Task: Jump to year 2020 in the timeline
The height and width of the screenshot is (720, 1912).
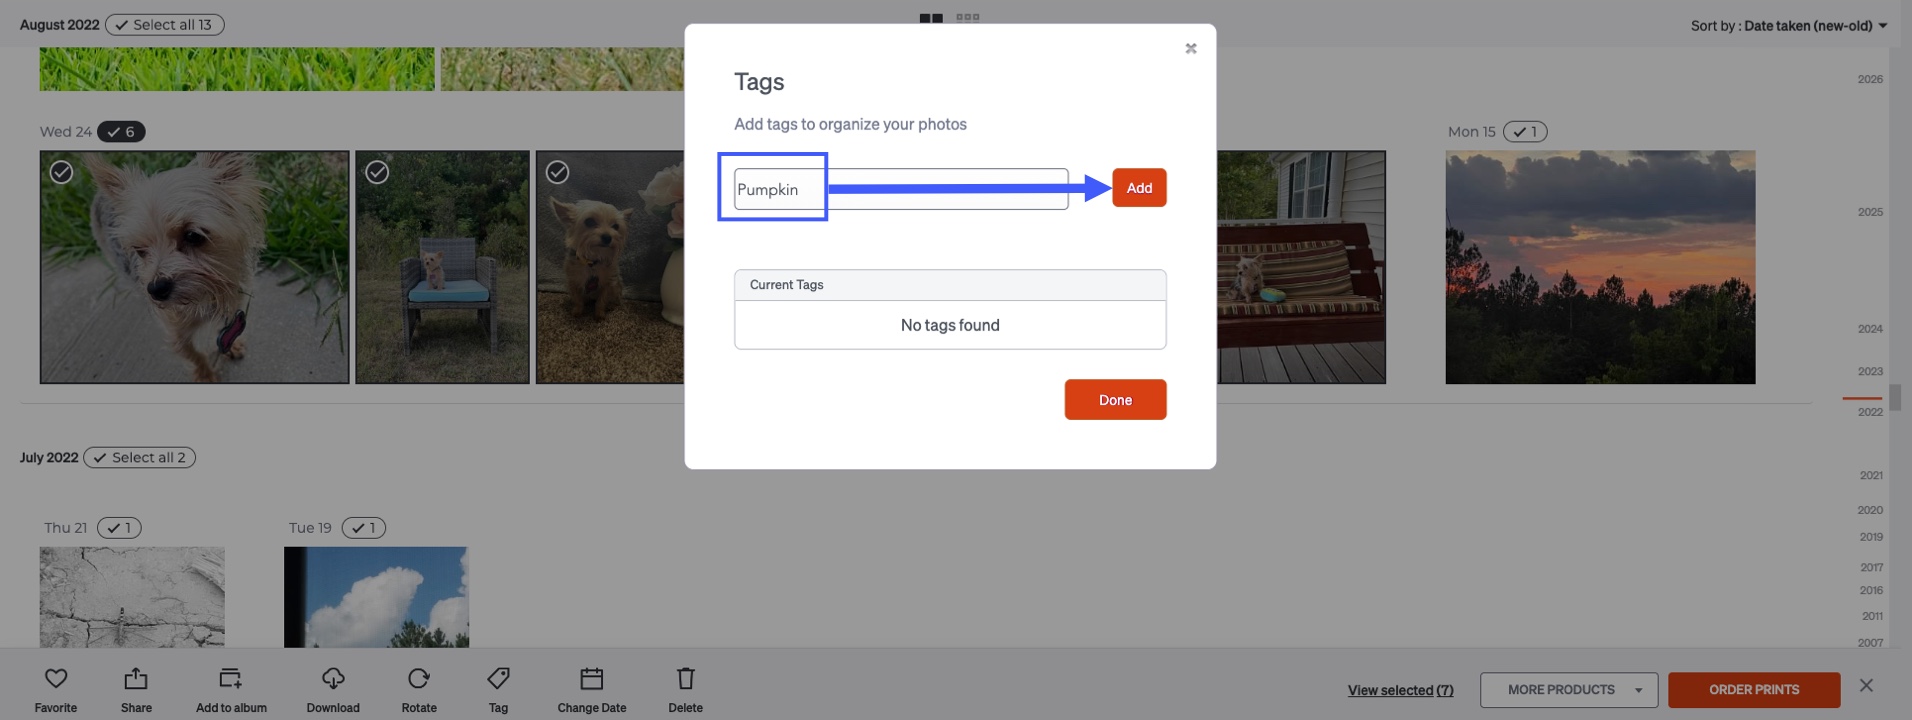Action: coord(1870,510)
